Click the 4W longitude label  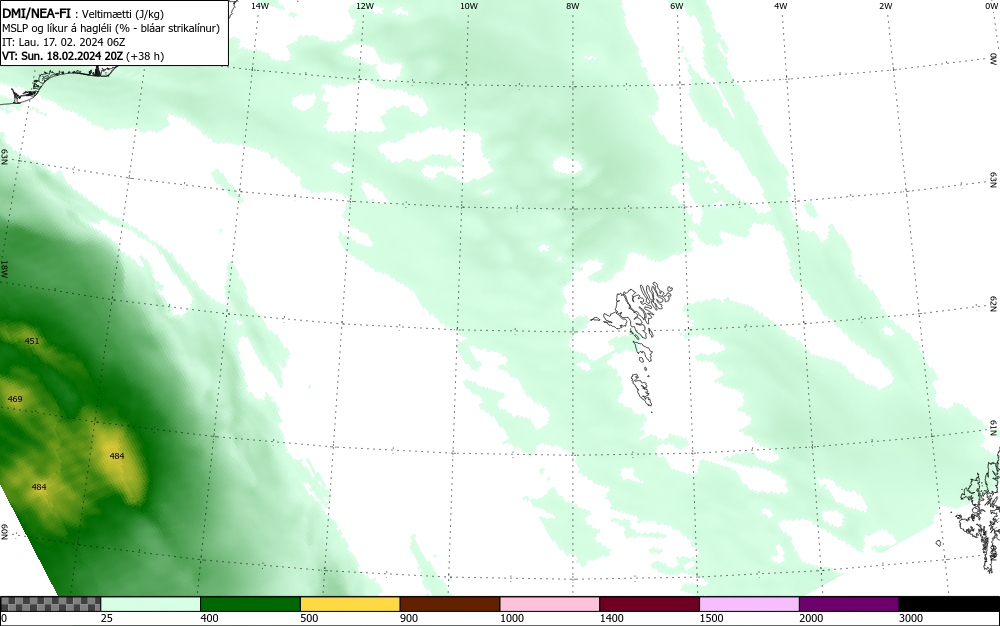[x=781, y=6]
